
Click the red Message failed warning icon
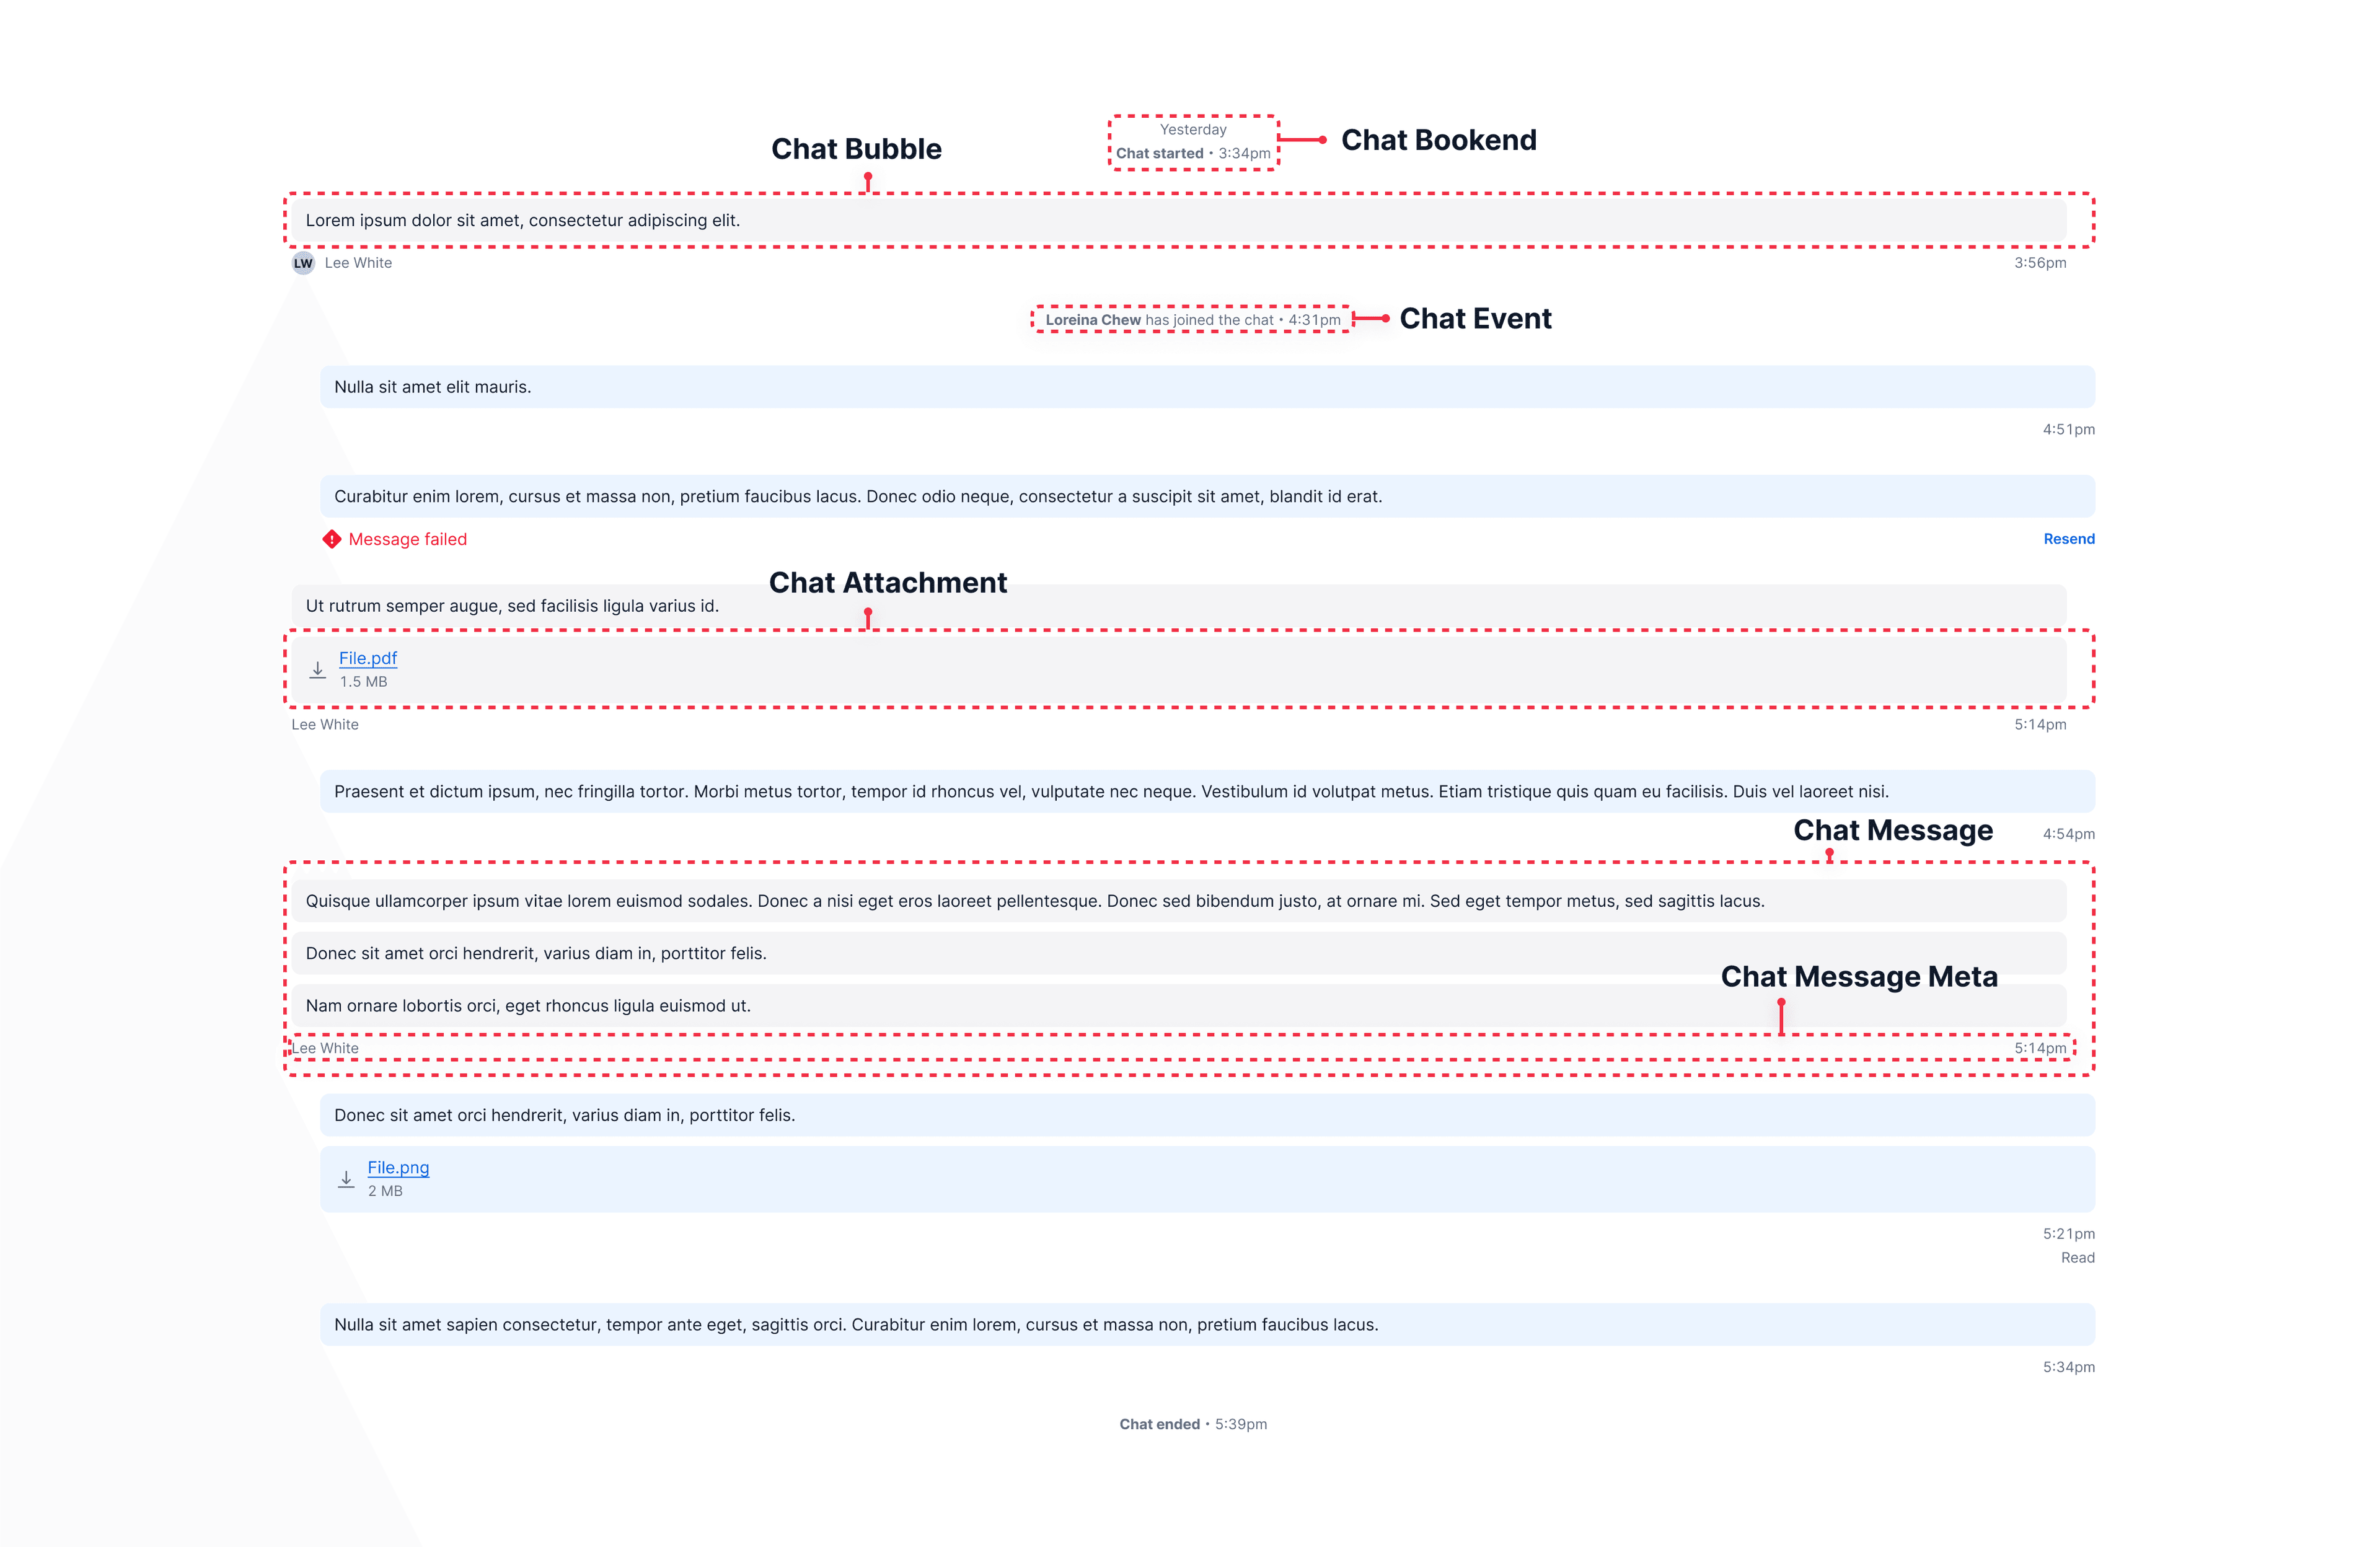tap(332, 539)
